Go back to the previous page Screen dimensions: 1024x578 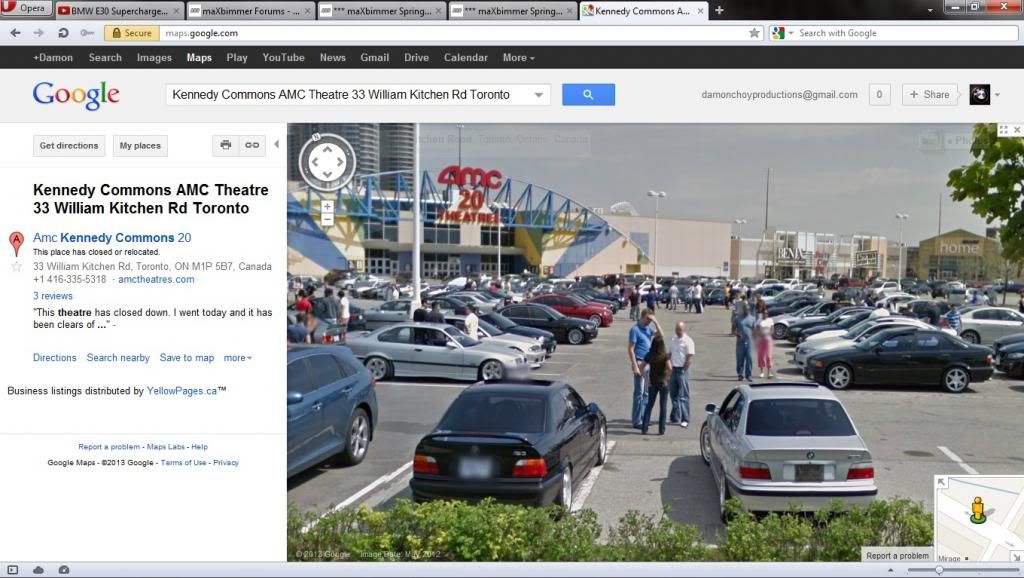pyautogui.click(x=16, y=33)
